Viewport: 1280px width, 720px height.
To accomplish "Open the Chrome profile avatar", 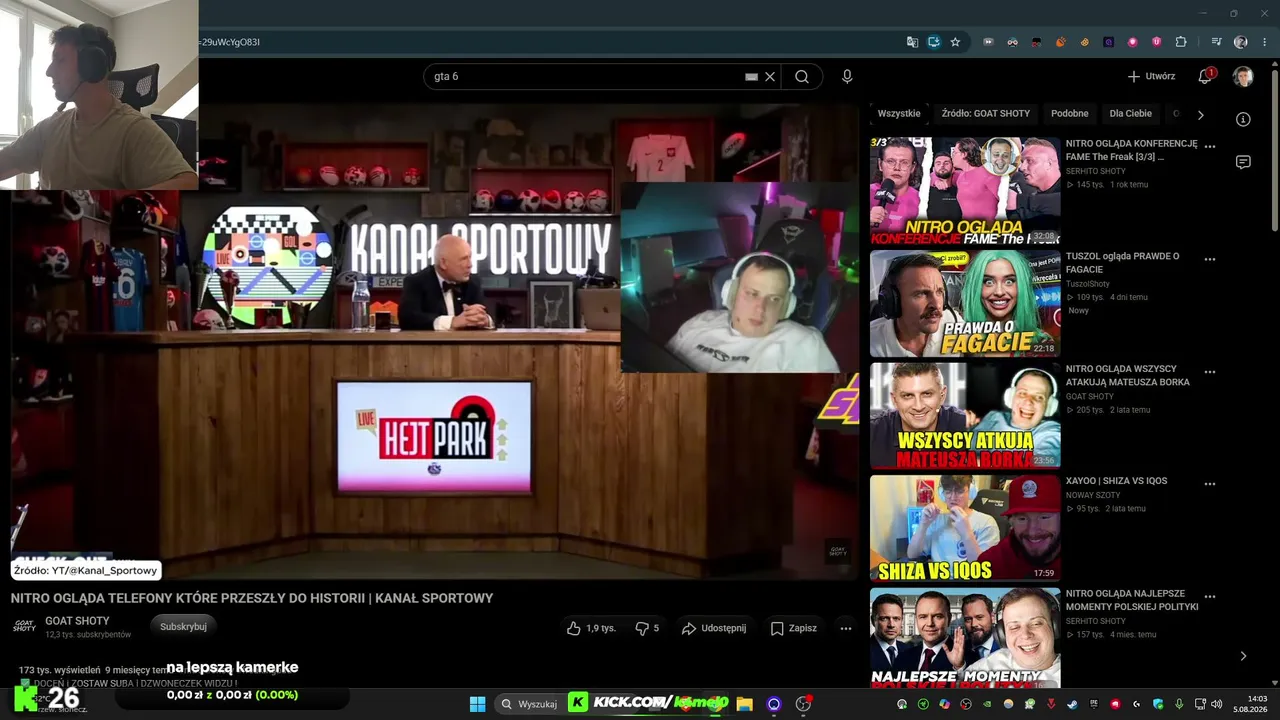I will 1241,42.
